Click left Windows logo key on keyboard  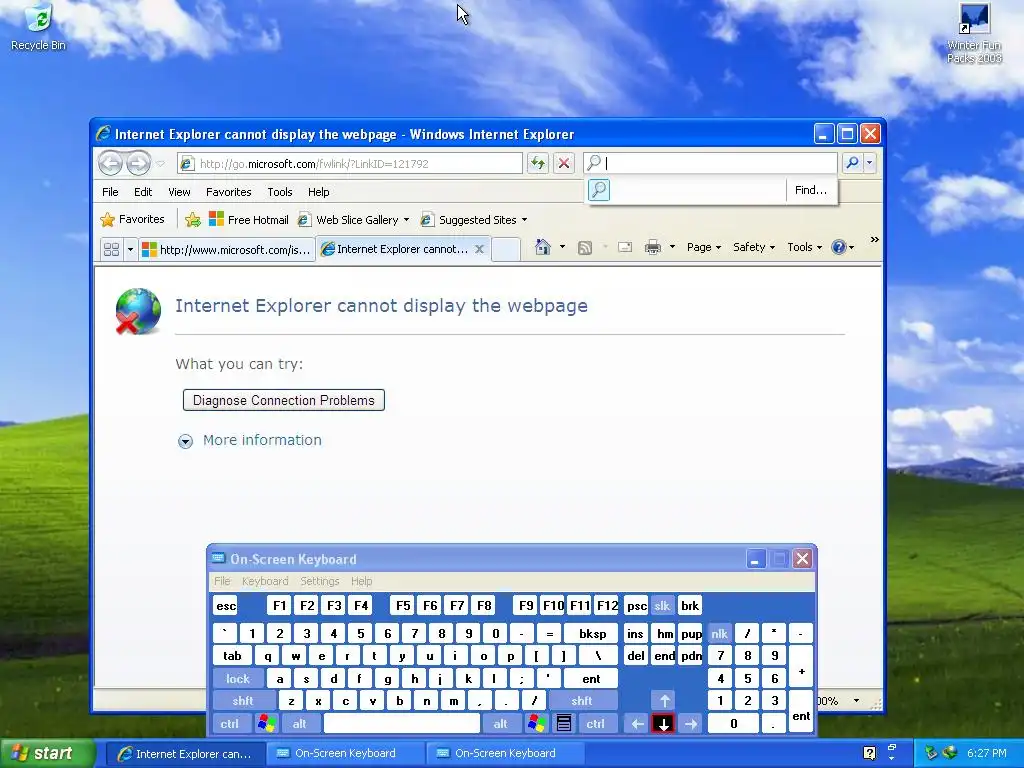[266, 724]
